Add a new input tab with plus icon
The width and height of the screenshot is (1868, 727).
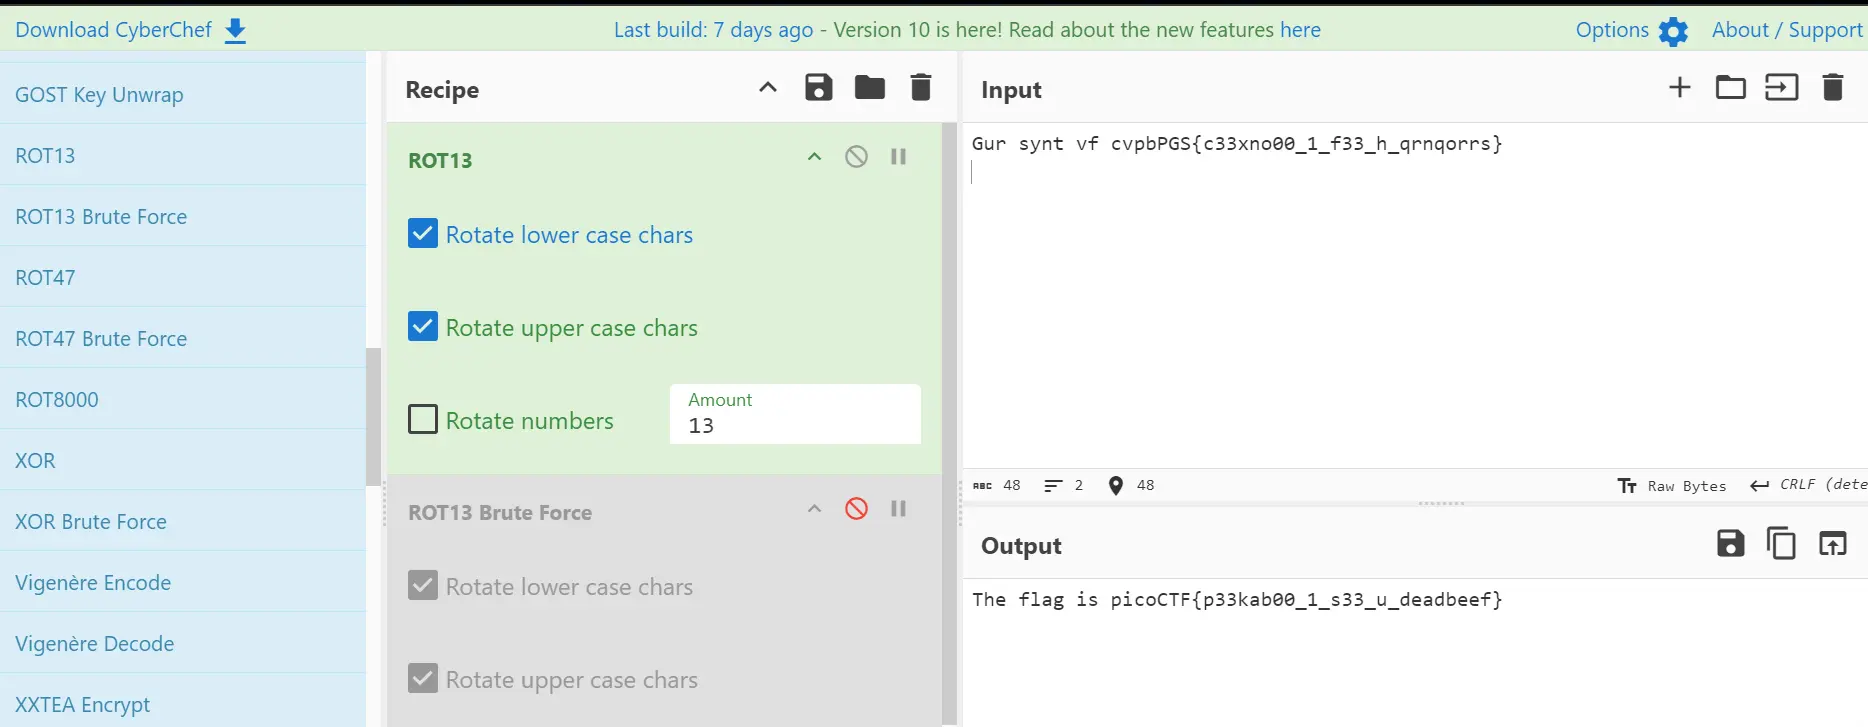pos(1680,88)
